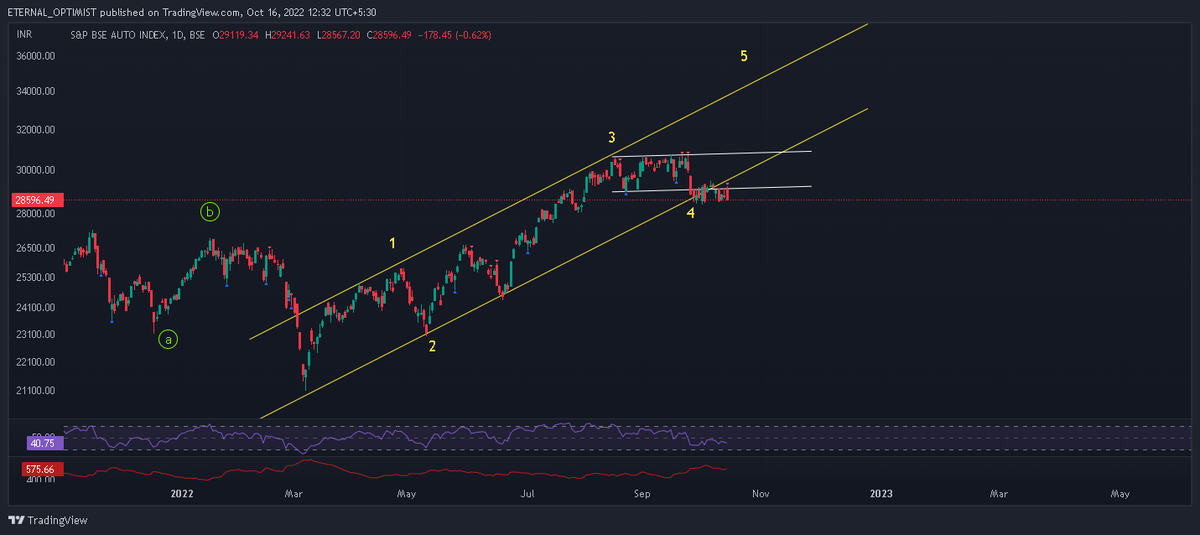Image resolution: width=1200 pixels, height=535 pixels.
Task: Select the yellow wave label 2
Action: [x=432, y=347]
